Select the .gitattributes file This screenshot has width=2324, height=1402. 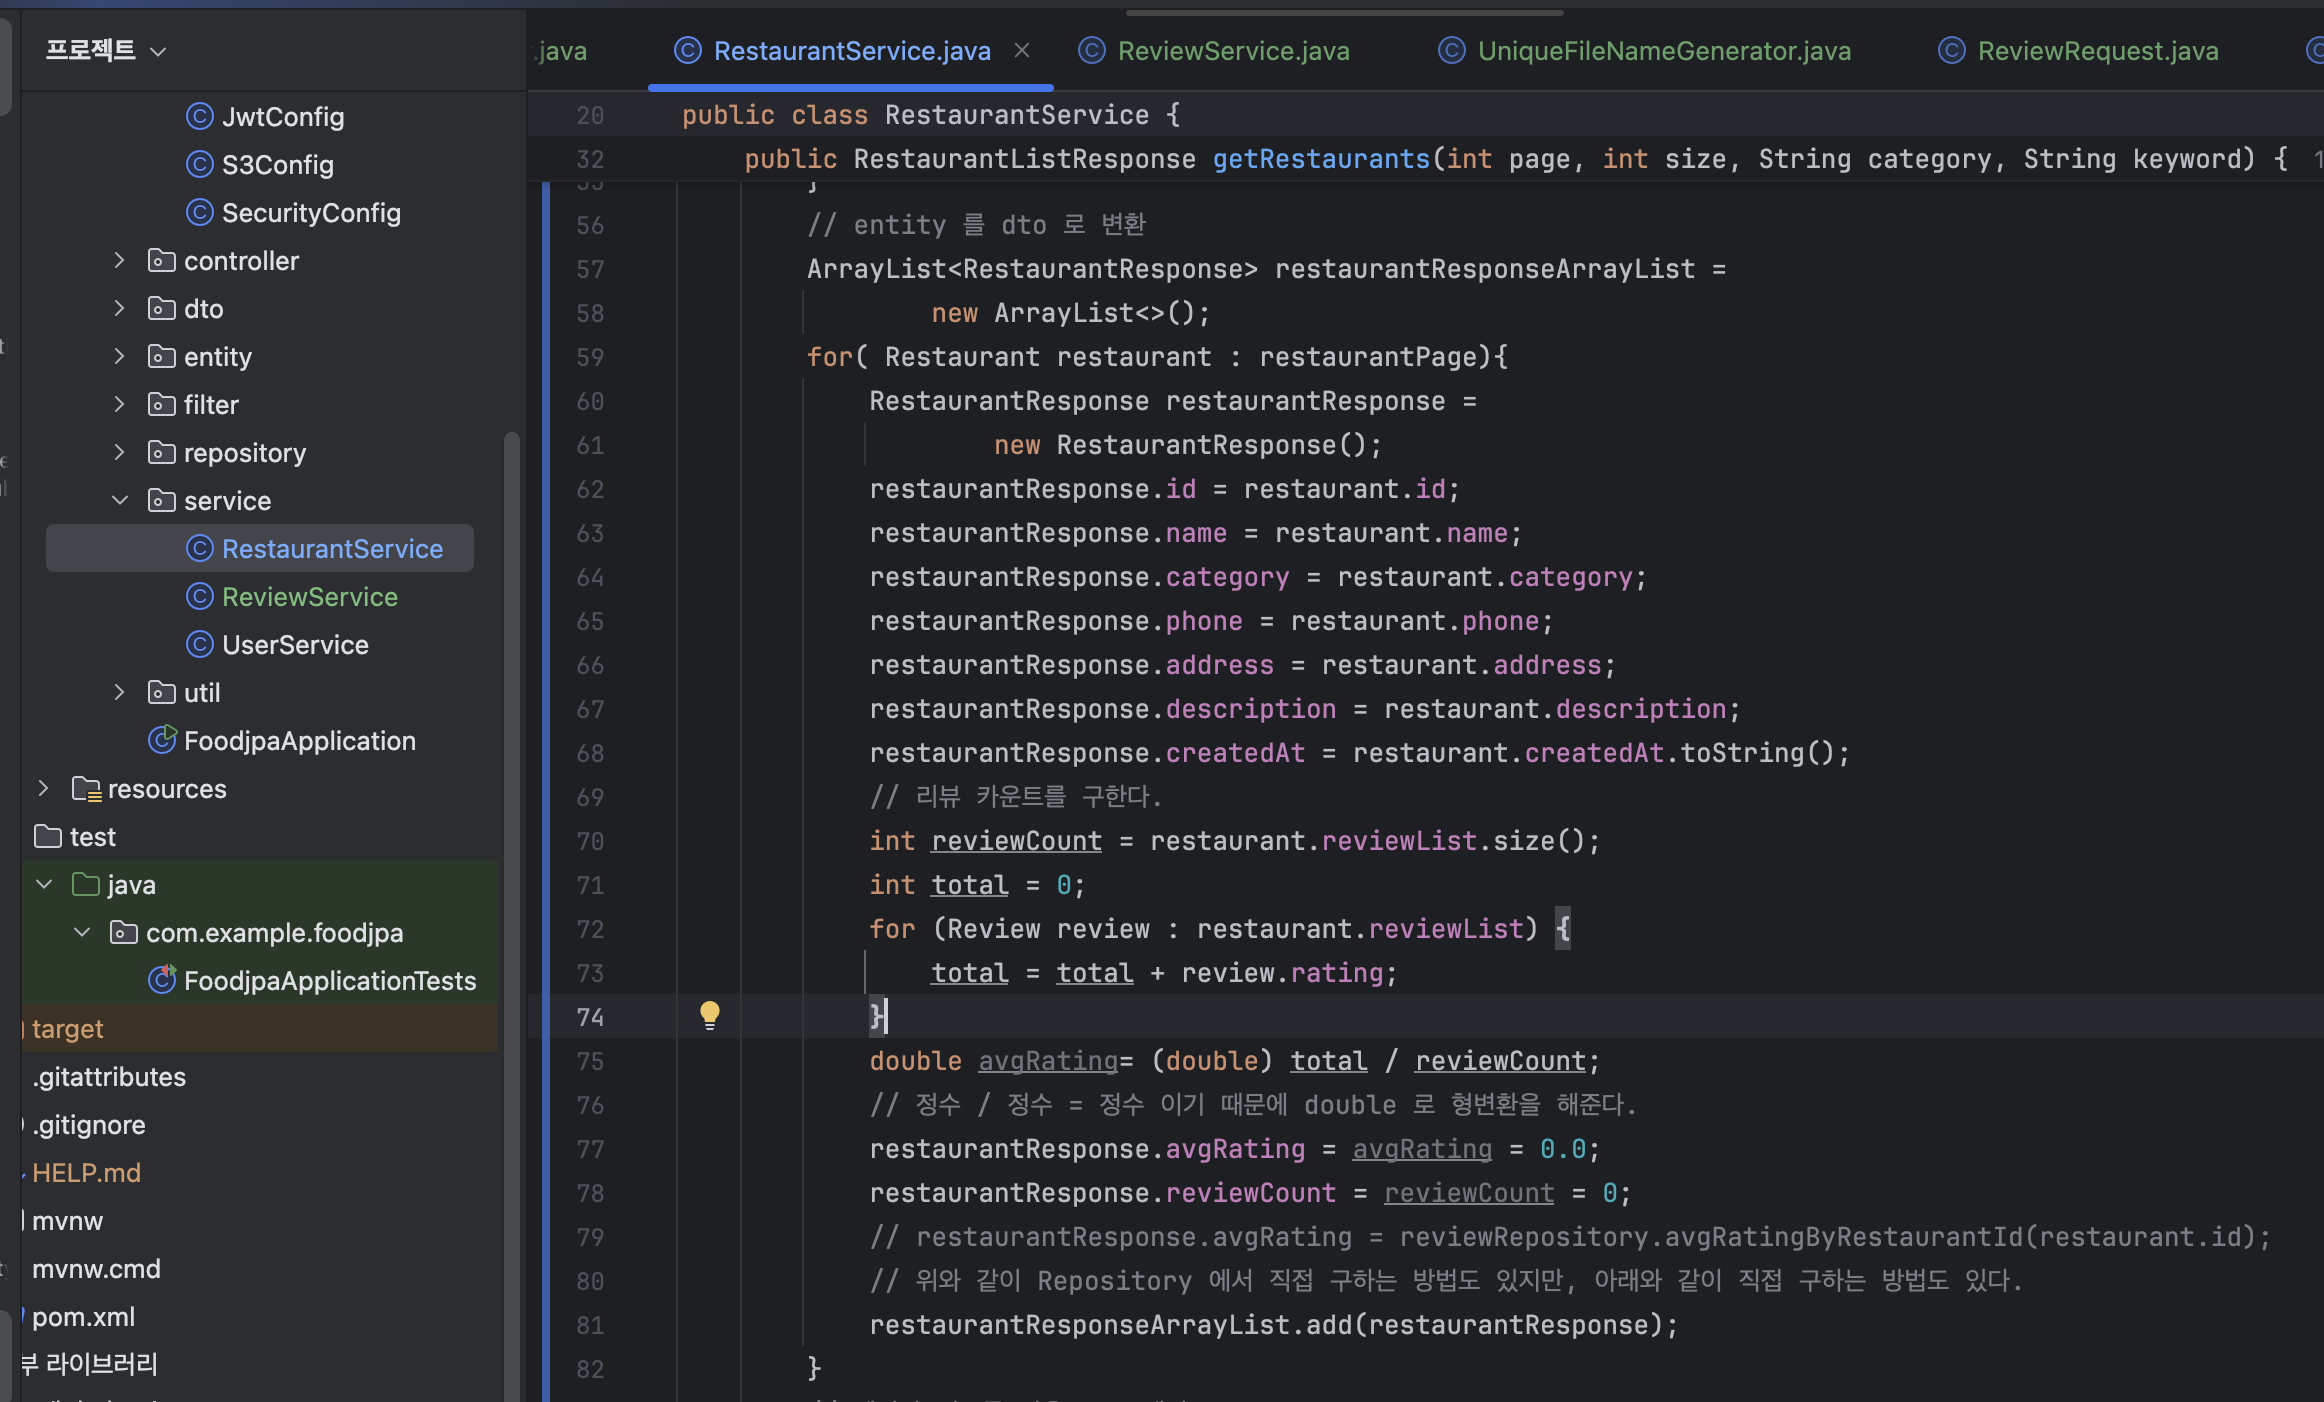[x=109, y=1077]
